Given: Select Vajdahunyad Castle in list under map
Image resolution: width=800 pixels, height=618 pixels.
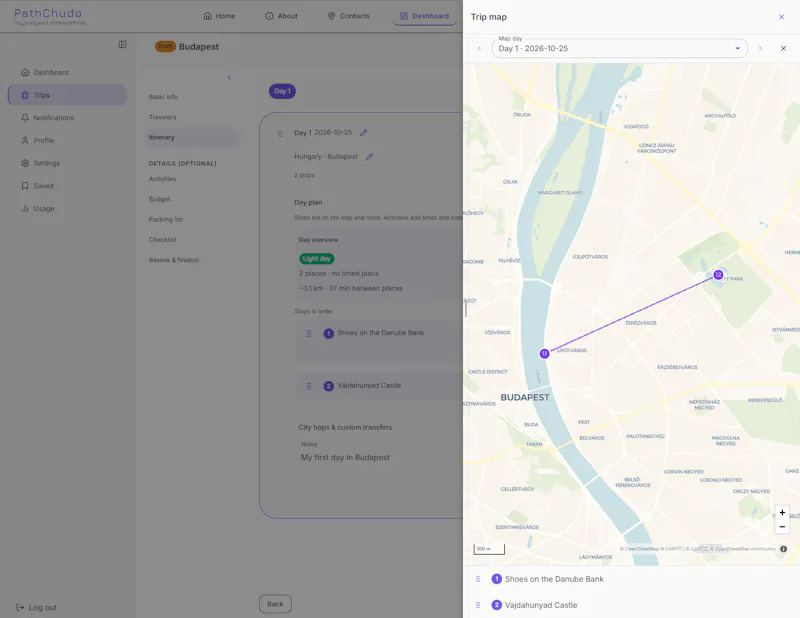Looking at the screenshot, I should coord(541,605).
